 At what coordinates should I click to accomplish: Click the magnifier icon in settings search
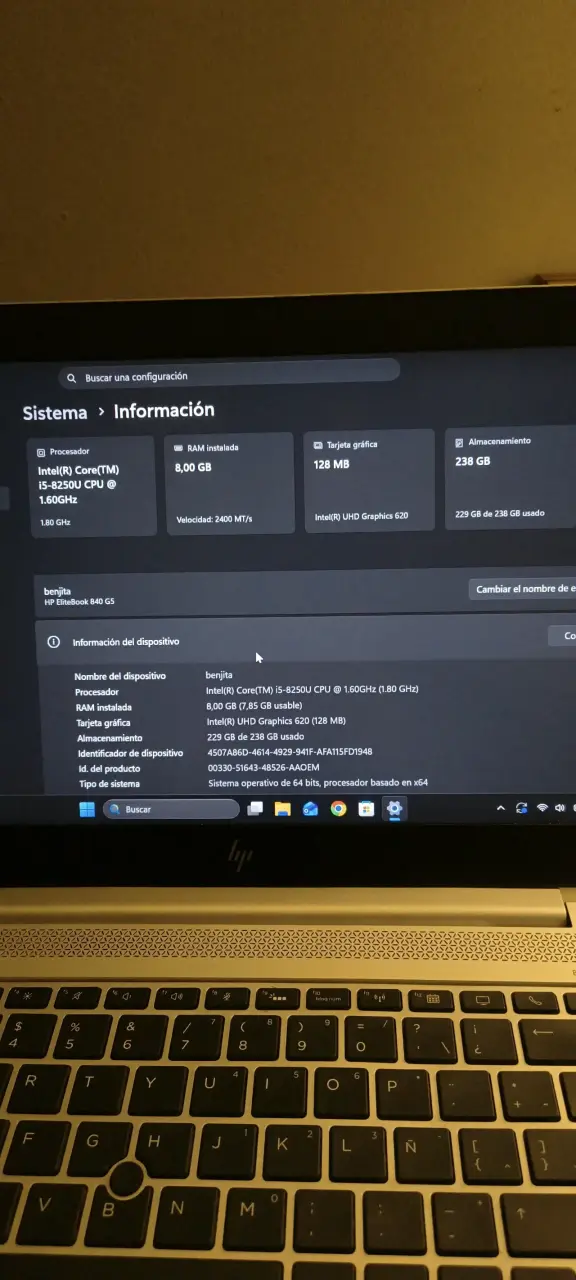(71, 378)
